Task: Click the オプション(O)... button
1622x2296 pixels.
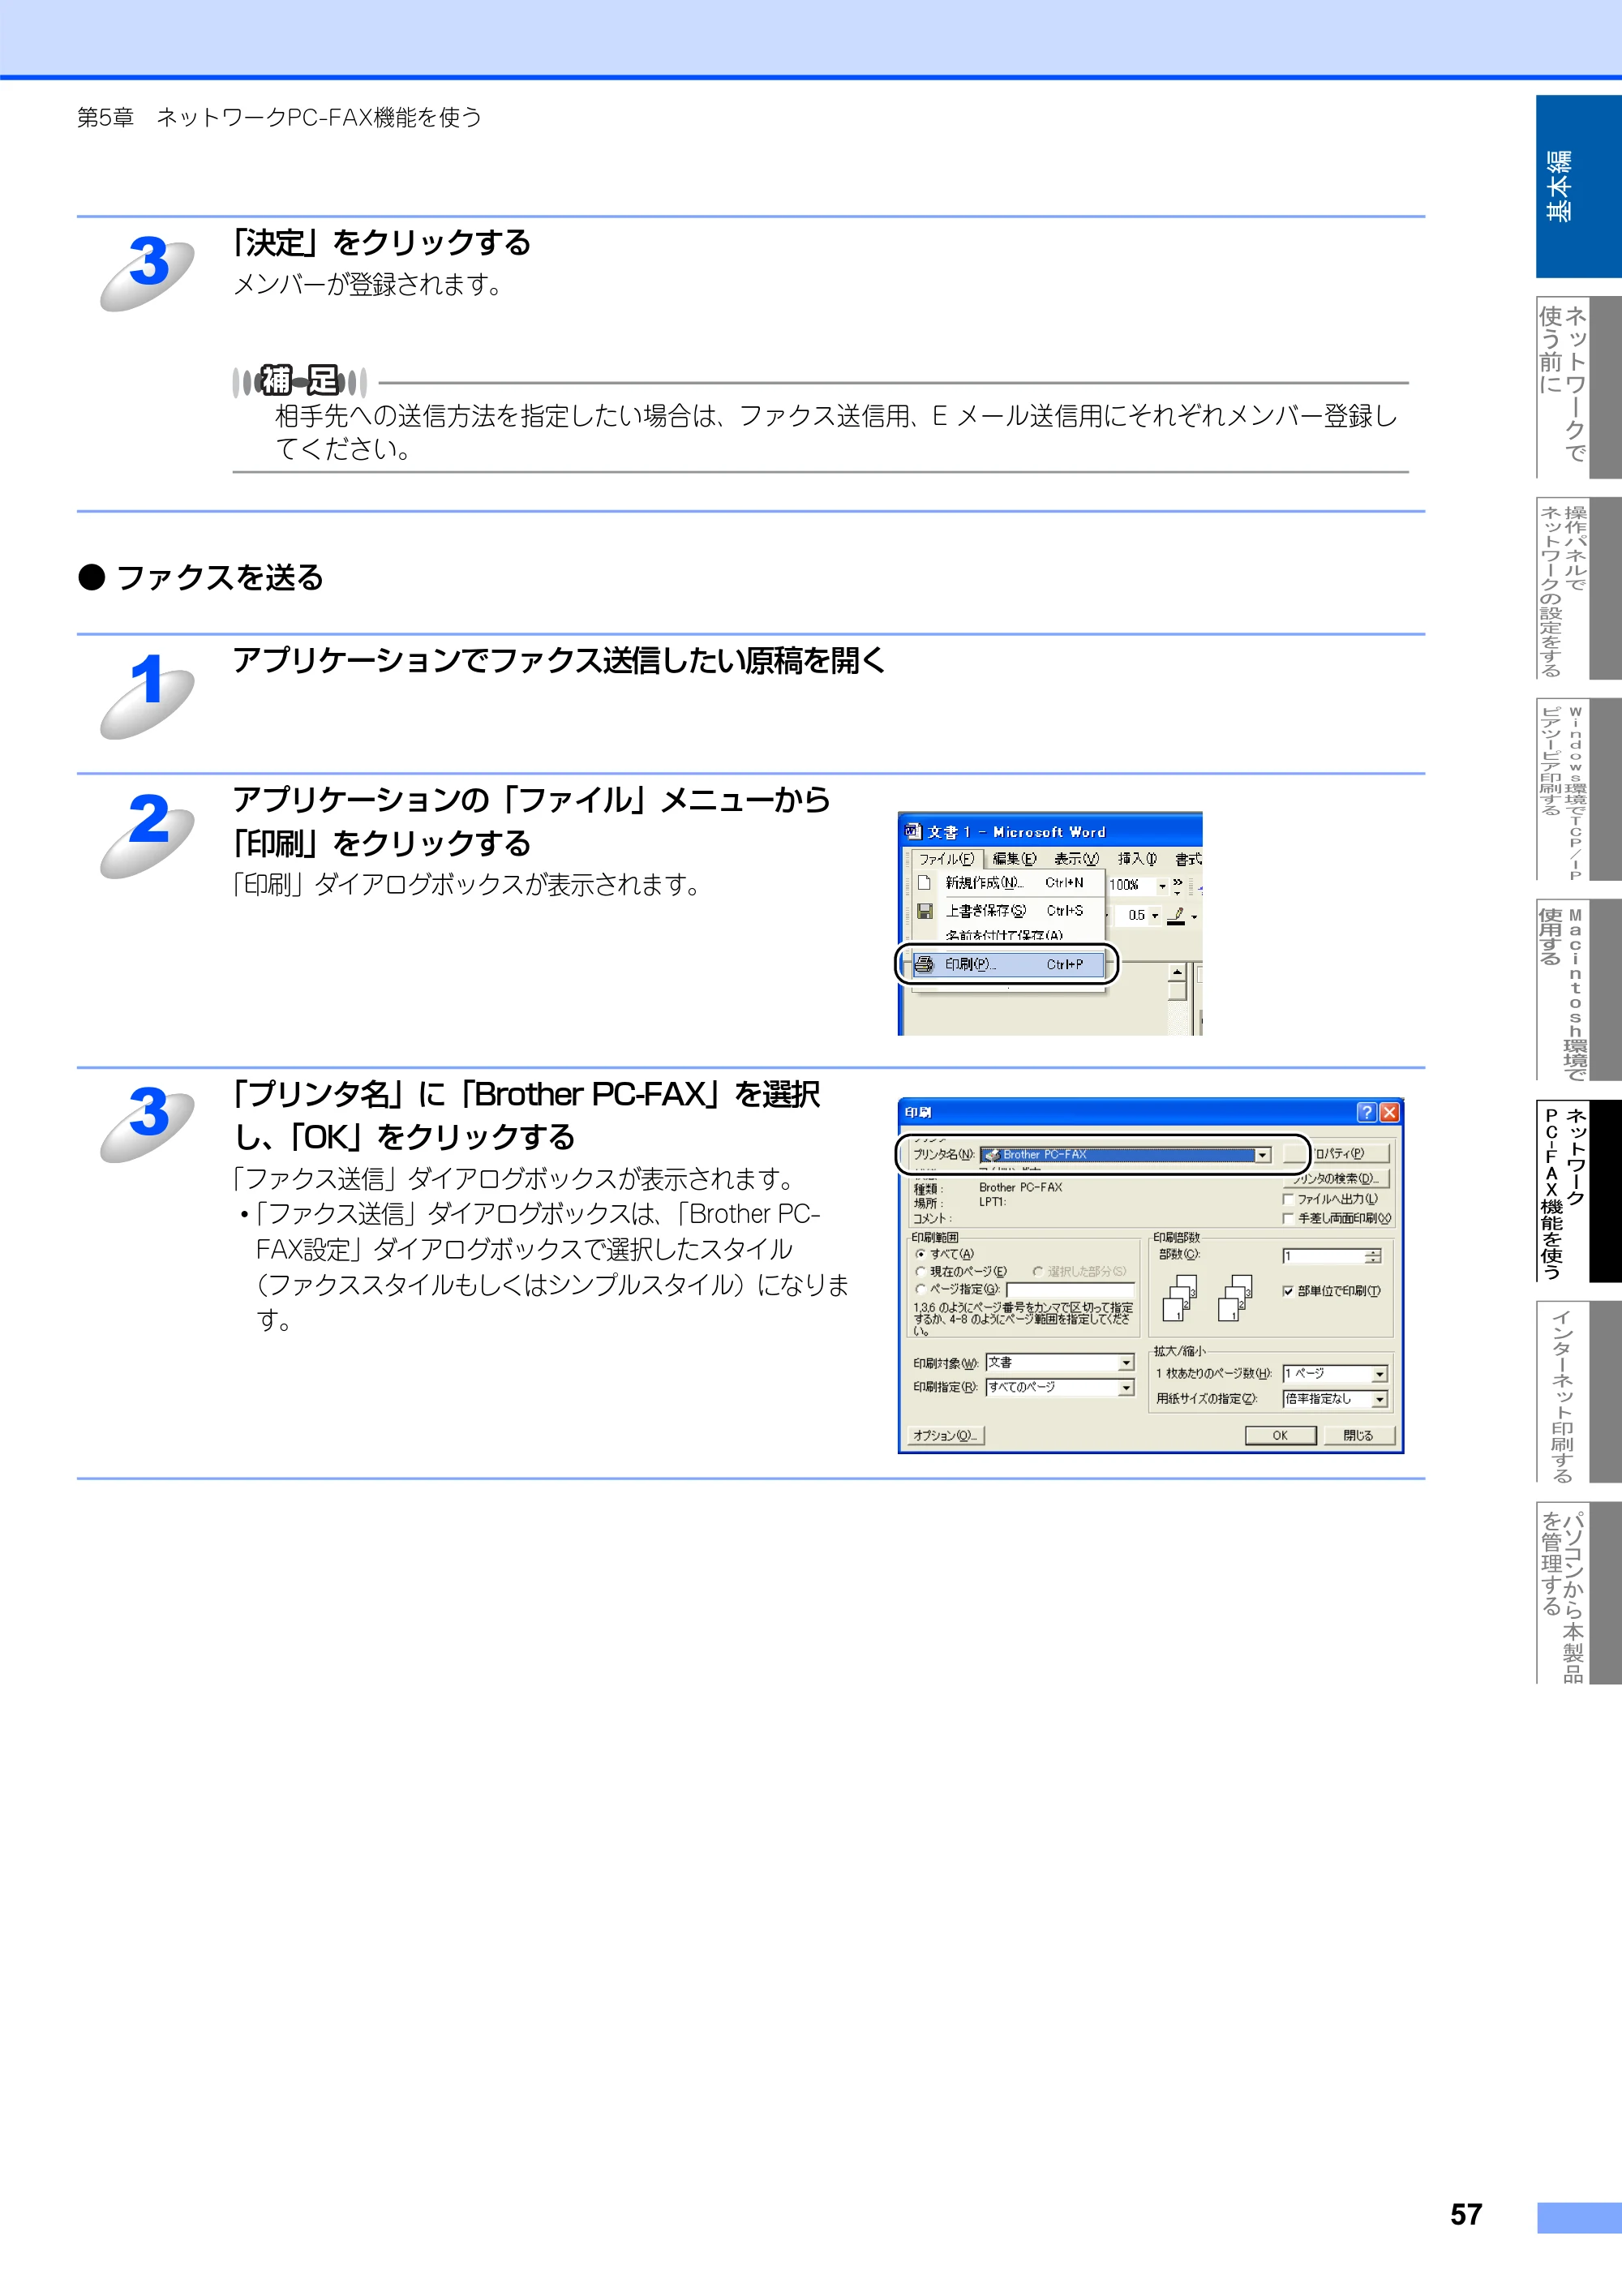Action: [946, 1435]
